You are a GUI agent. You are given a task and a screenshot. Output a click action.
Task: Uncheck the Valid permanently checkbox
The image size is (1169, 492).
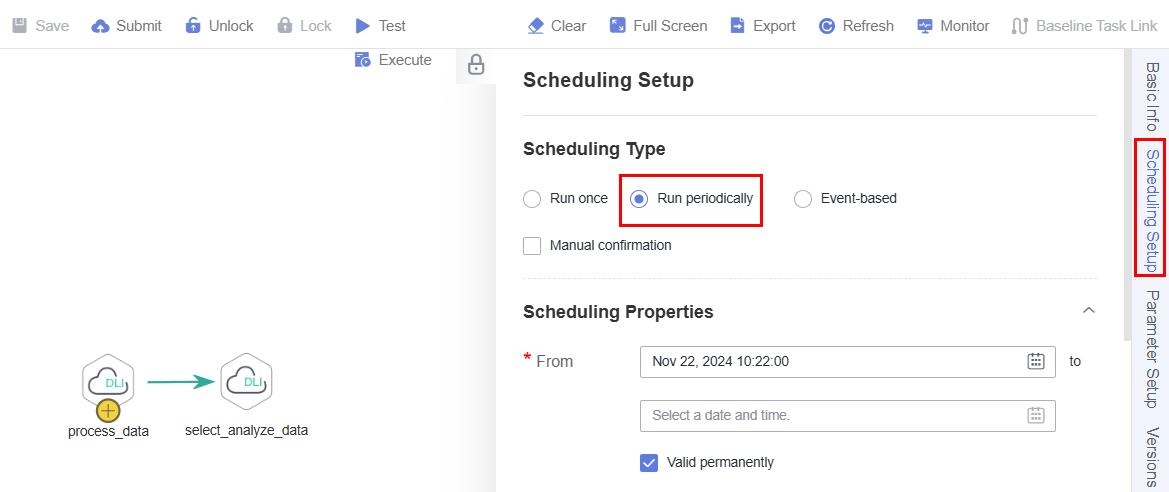point(649,462)
